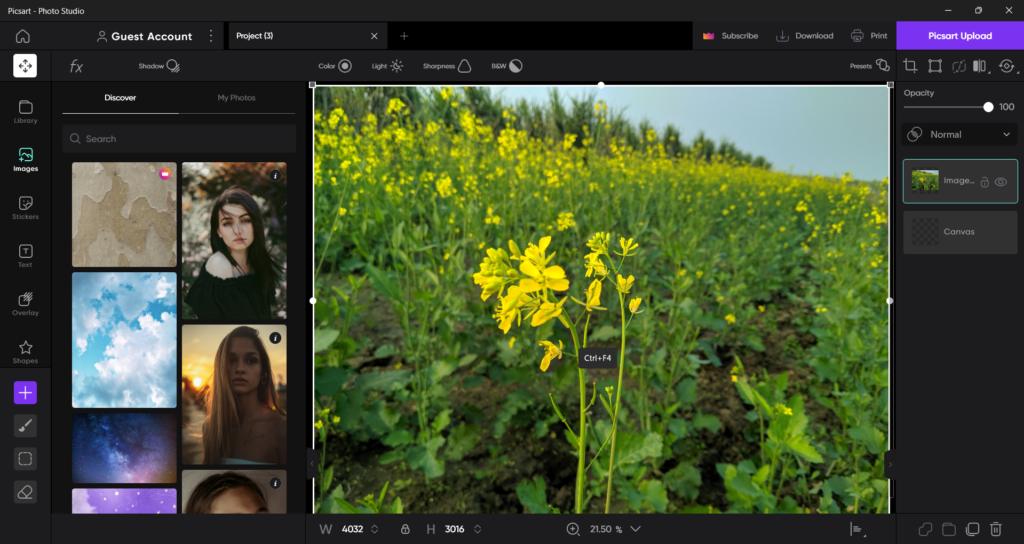
Task: Select the Crop tool icon
Action: (x=910, y=66)
